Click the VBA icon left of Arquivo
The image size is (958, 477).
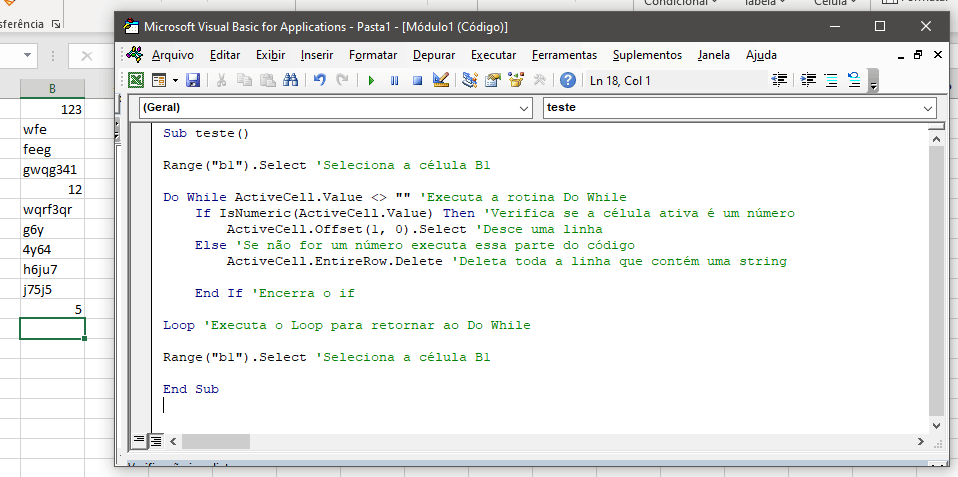coord(134,54)
